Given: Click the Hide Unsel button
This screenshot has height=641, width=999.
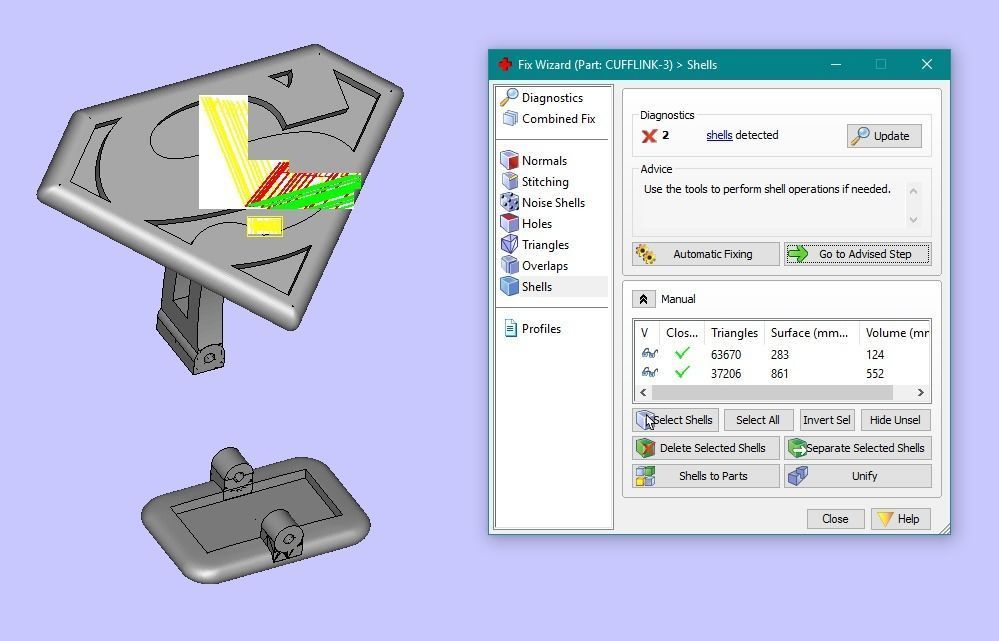Looking at the screenshot, I should 895,420.
